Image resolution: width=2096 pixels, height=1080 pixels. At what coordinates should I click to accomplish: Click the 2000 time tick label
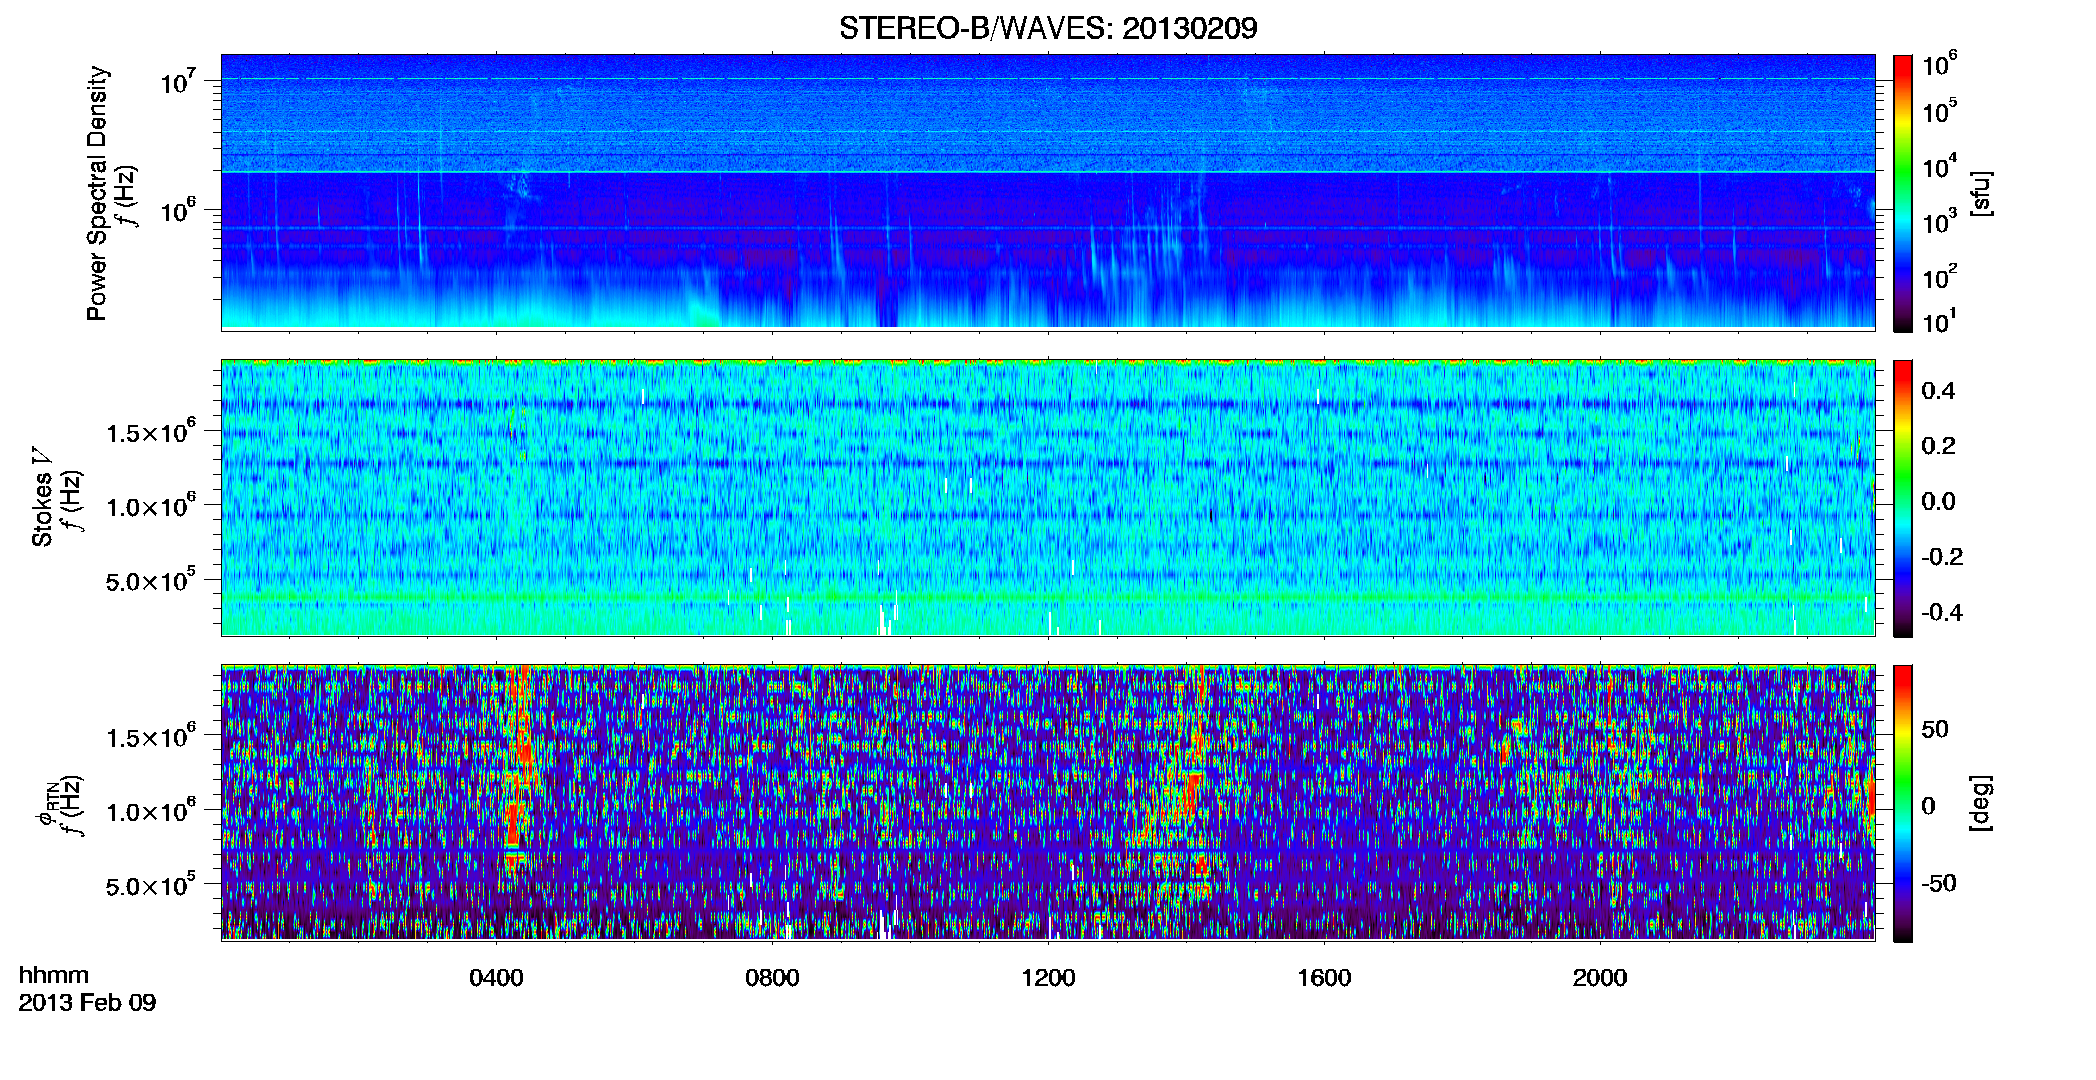click(1600, 978)
